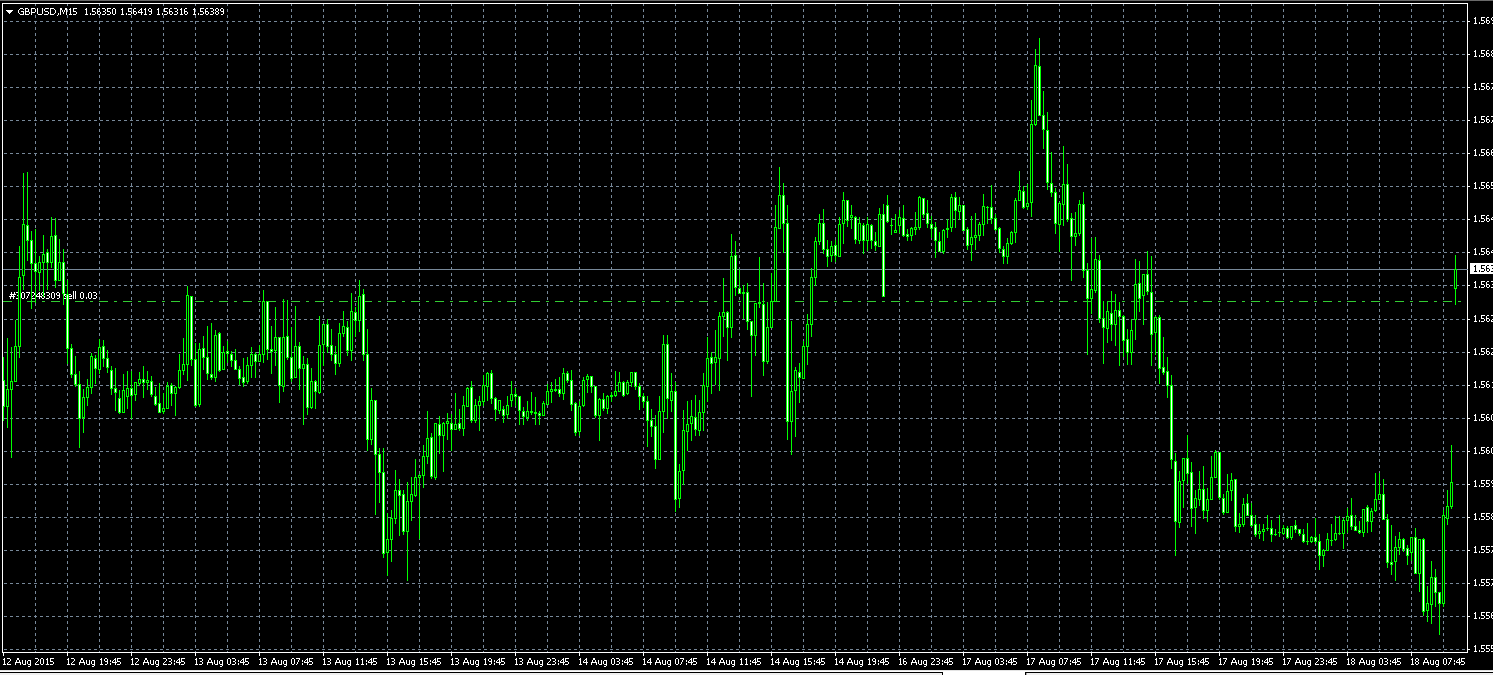Click the 18 Aug 07:45 time label
This screenshot has height=675, width=1493.
[x=1438, y=662]
